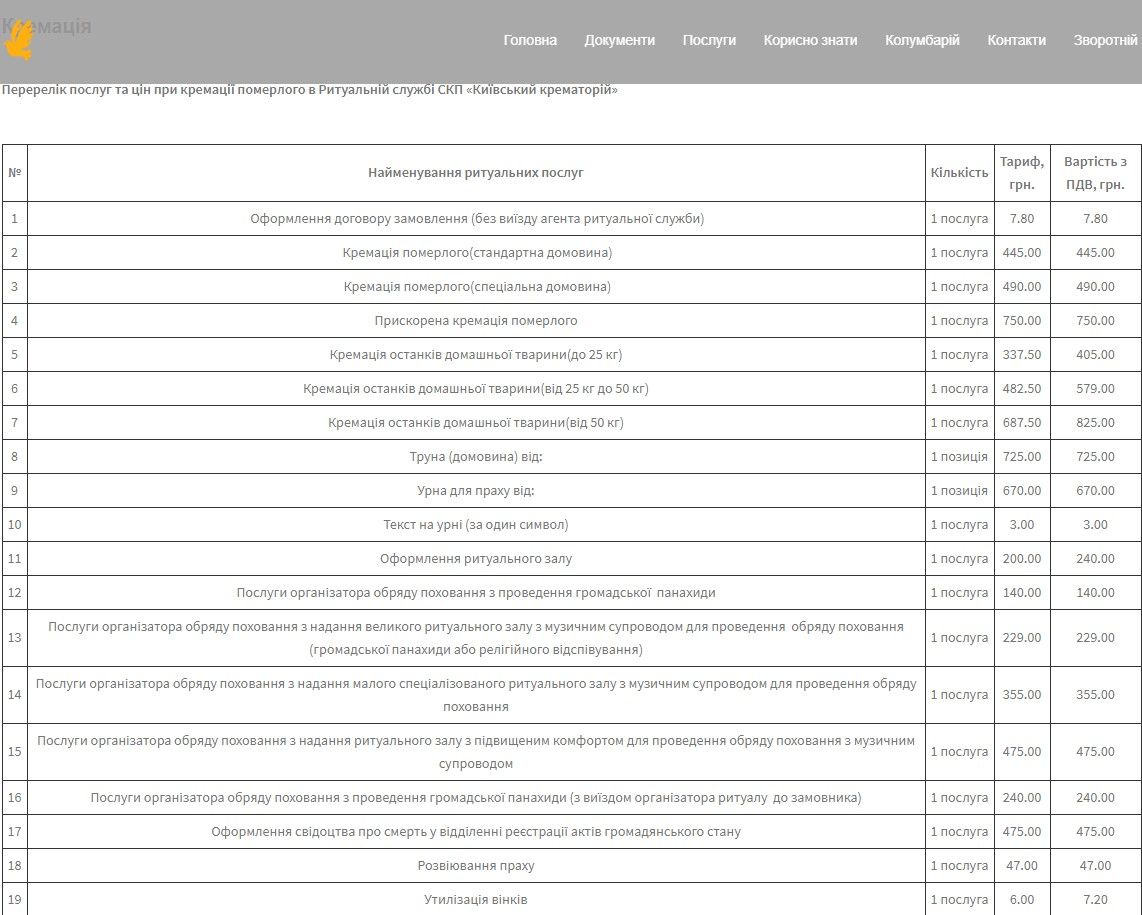1142x915 pixels.
Task: Click the Тариф, грн. column header
Action: [1022, 173]
